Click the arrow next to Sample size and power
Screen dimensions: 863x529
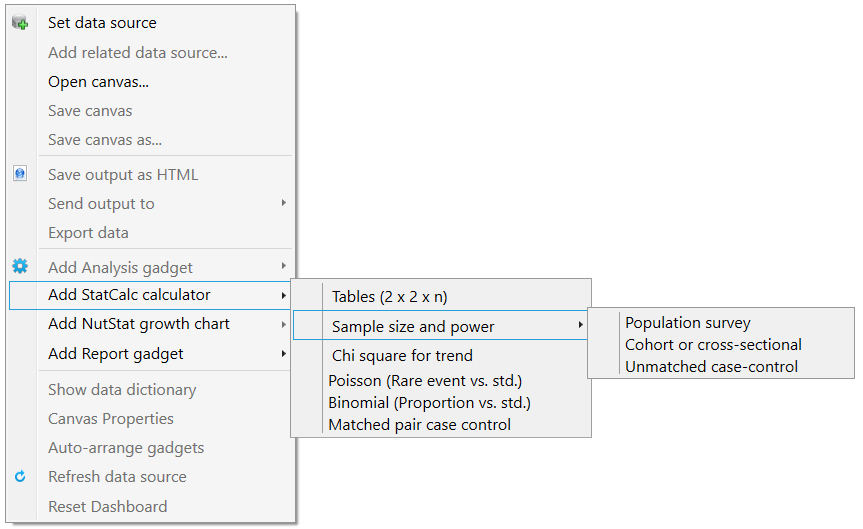[581, 325]
